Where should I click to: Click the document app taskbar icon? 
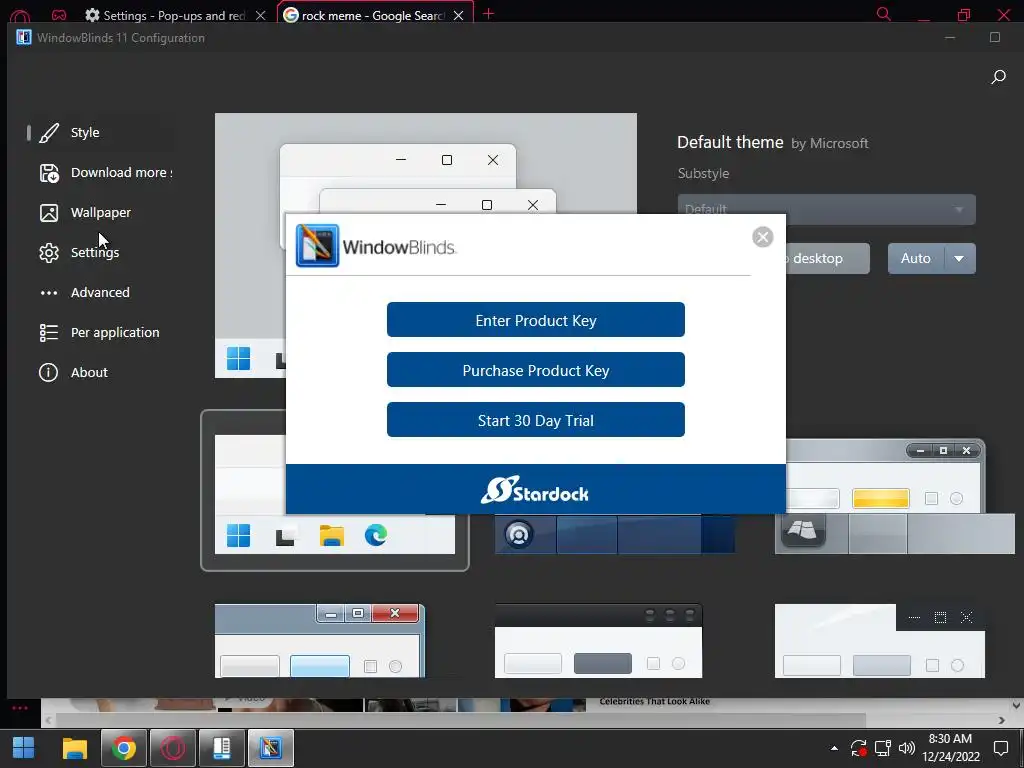[x=221, y=748]
